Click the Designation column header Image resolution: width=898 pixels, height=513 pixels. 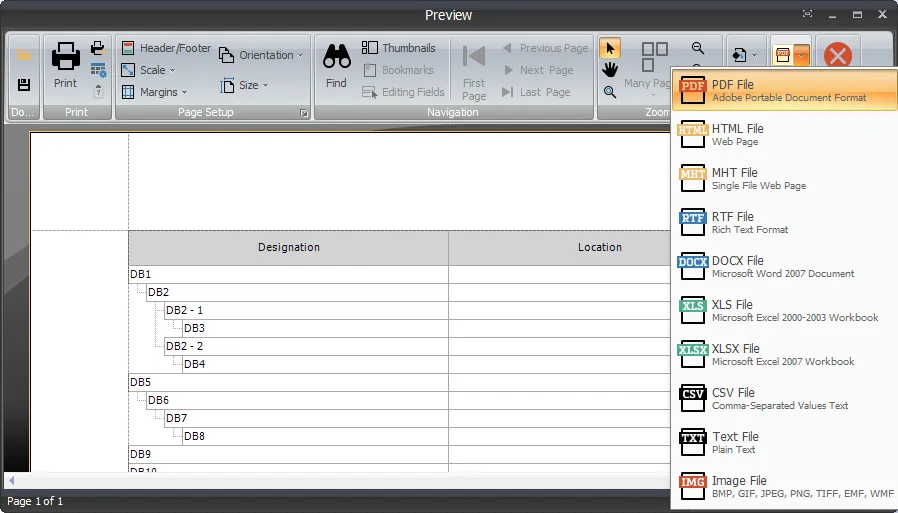tap(289, 247)
